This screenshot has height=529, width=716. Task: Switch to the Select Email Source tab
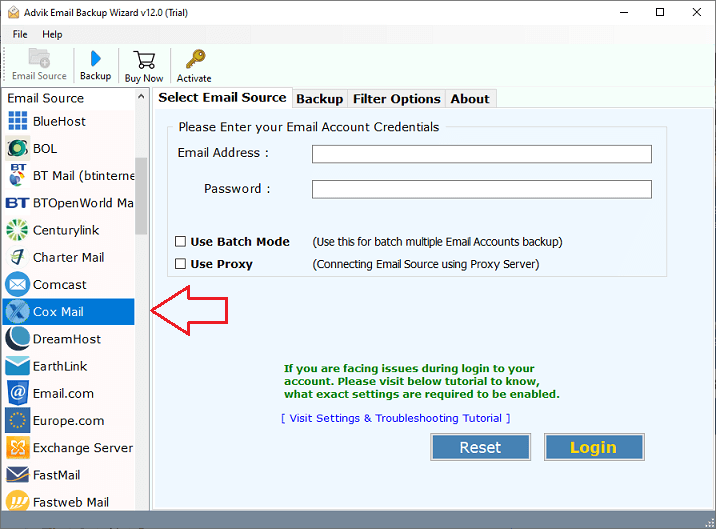coord(222,97)
